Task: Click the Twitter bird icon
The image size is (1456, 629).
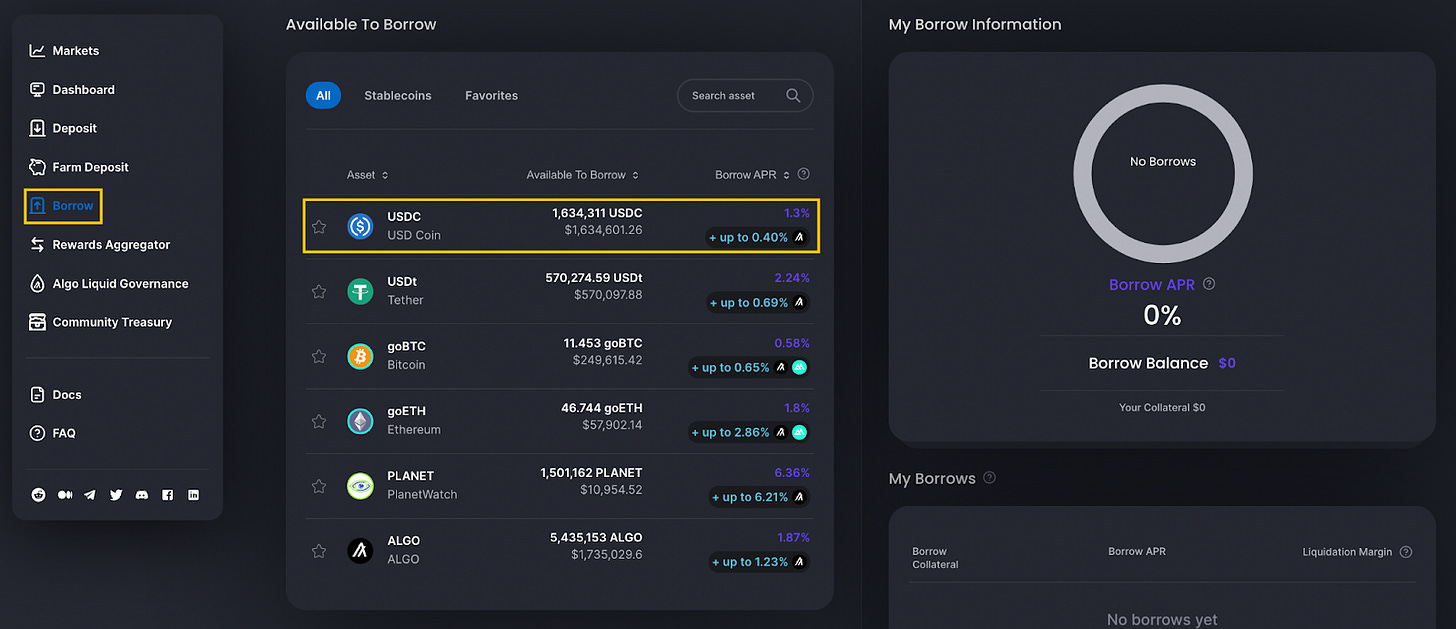Action: click(x=116, y=495)
